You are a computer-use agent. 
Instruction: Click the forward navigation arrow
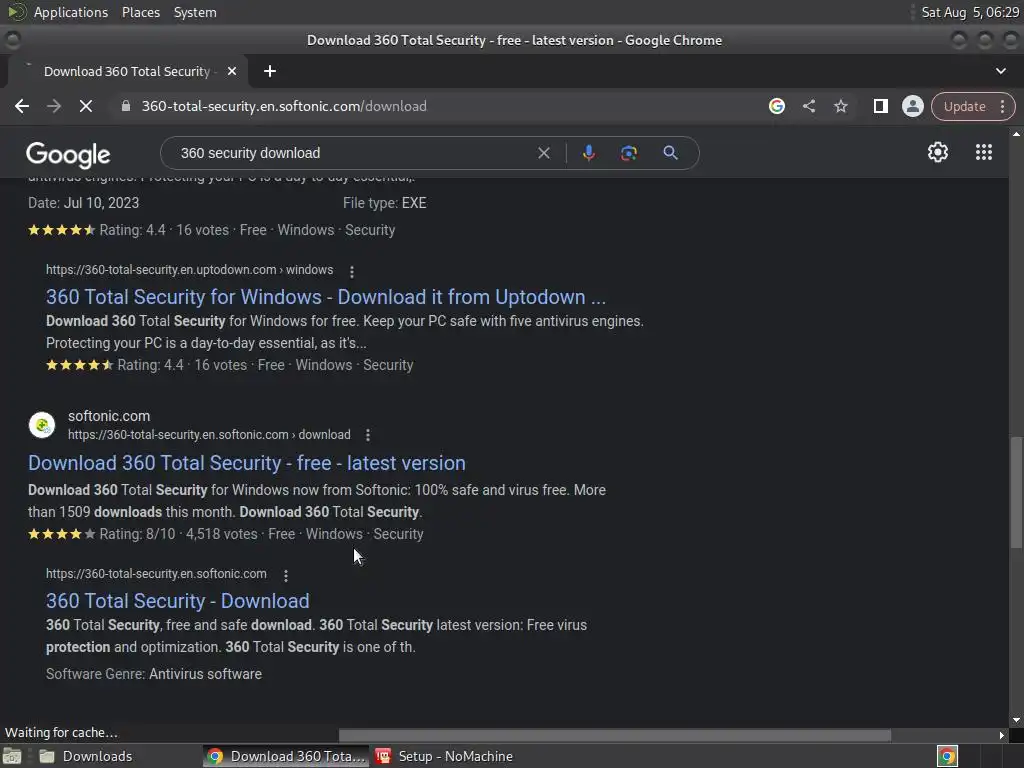(x=54, y=106)
